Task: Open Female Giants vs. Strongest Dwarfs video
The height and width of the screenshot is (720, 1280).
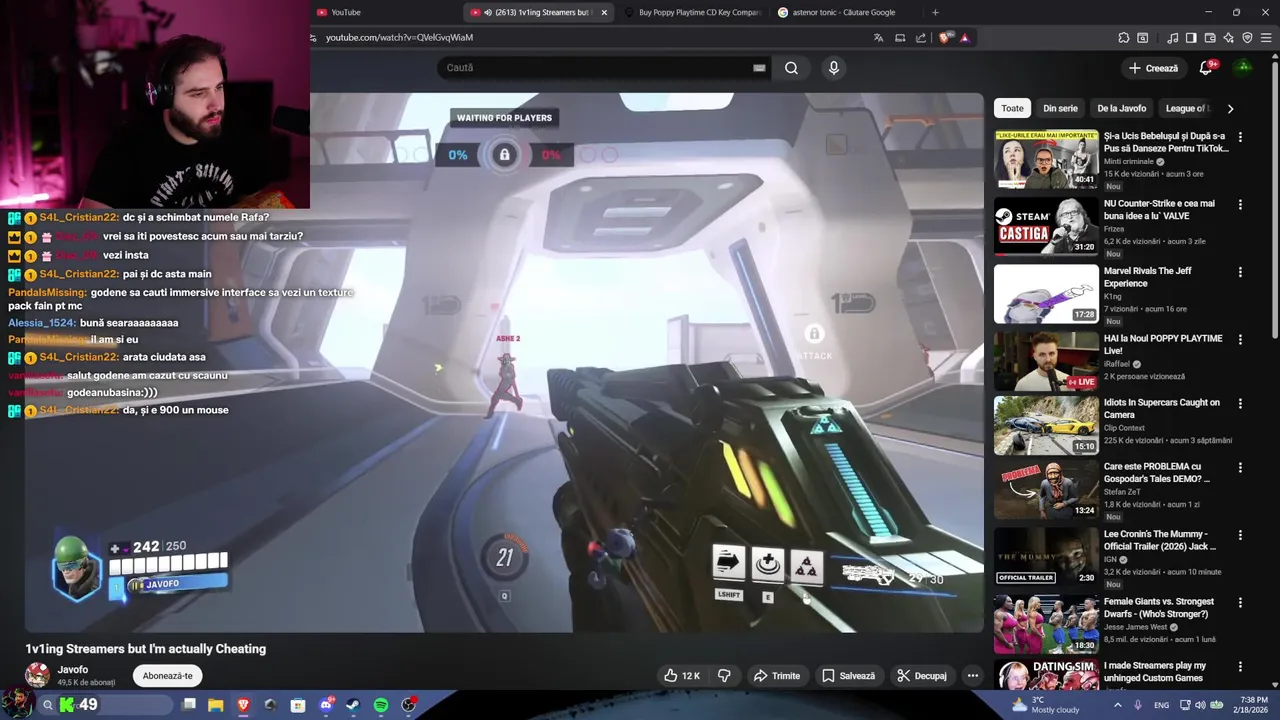Action: [x=1046, y=625]
